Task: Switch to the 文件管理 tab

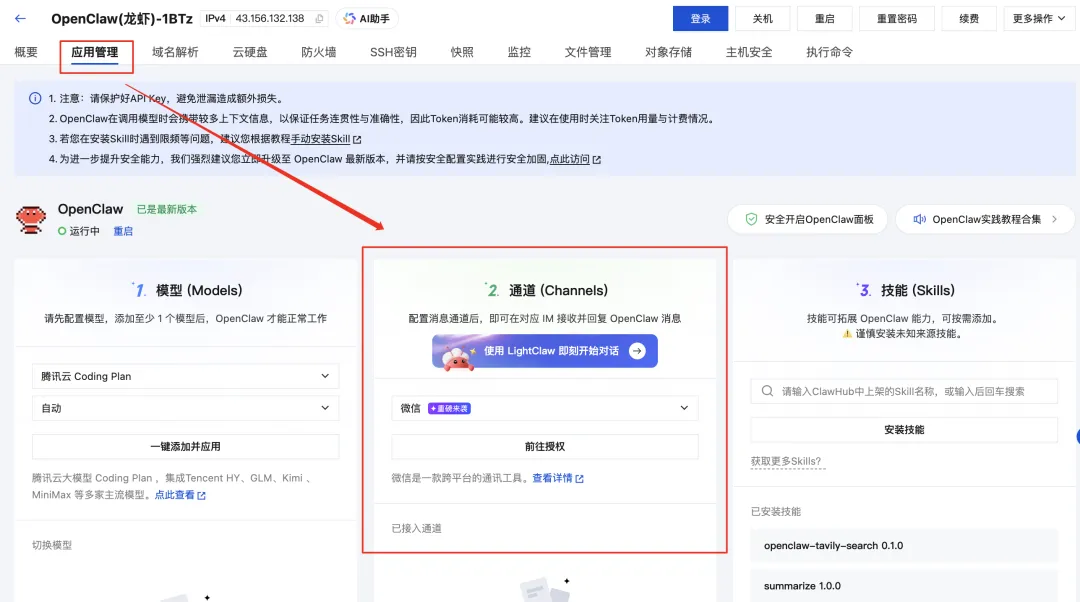Action: pos(588,52)
